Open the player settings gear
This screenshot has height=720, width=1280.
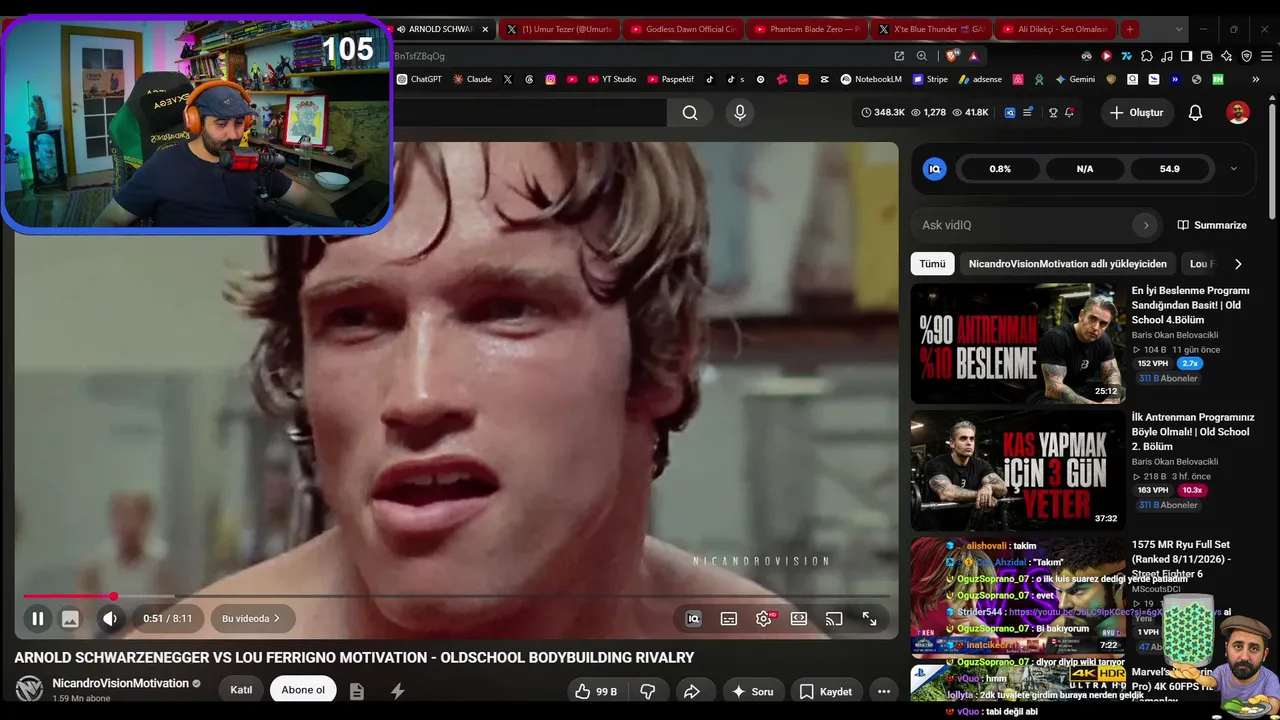[764, 619]
